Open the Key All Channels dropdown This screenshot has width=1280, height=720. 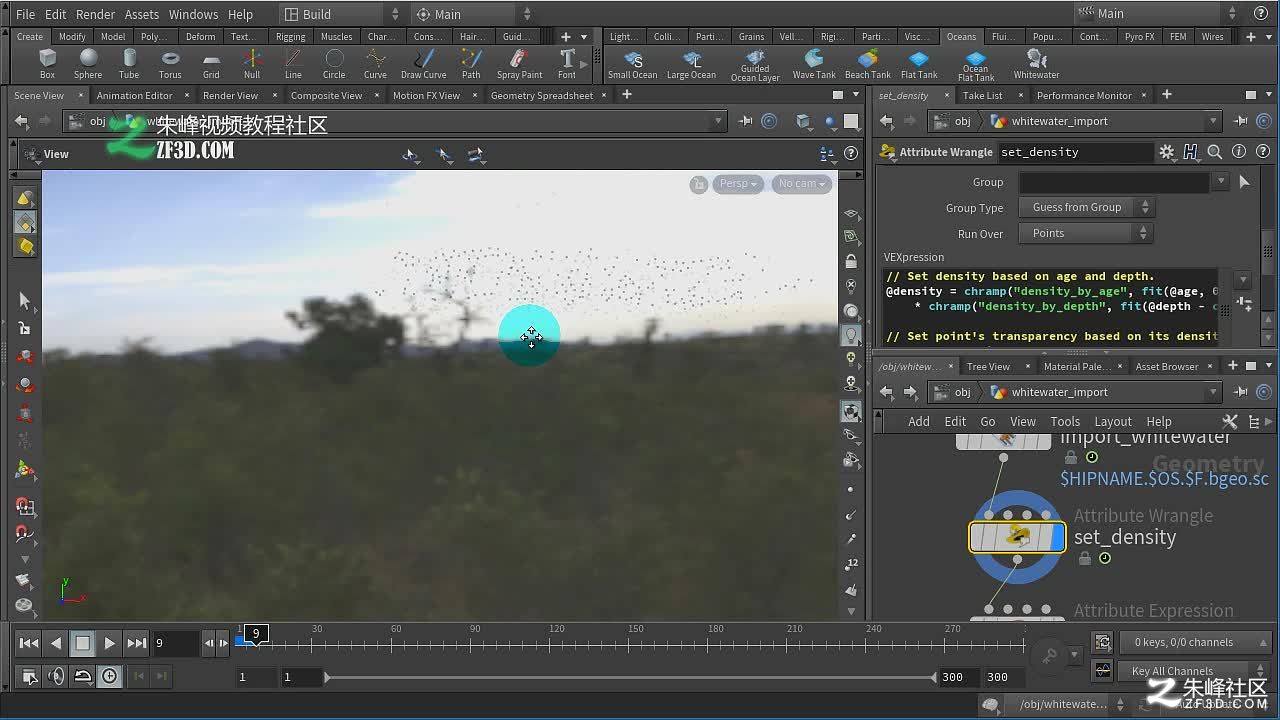[x=1195, y=671]
